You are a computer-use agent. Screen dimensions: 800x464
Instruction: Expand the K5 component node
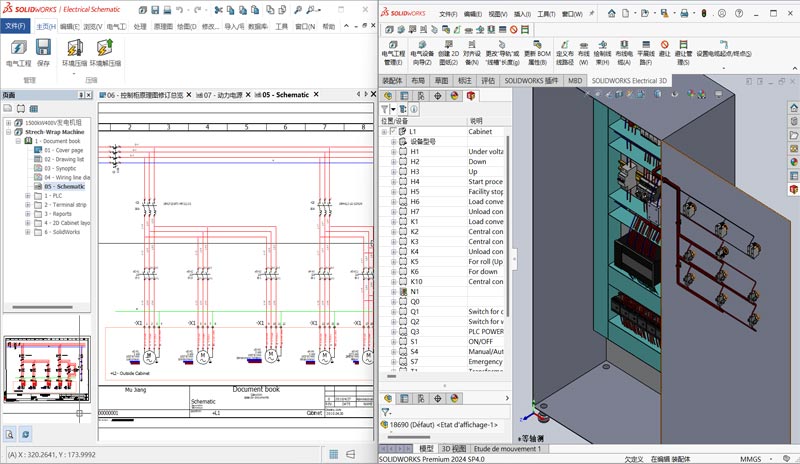393,262
